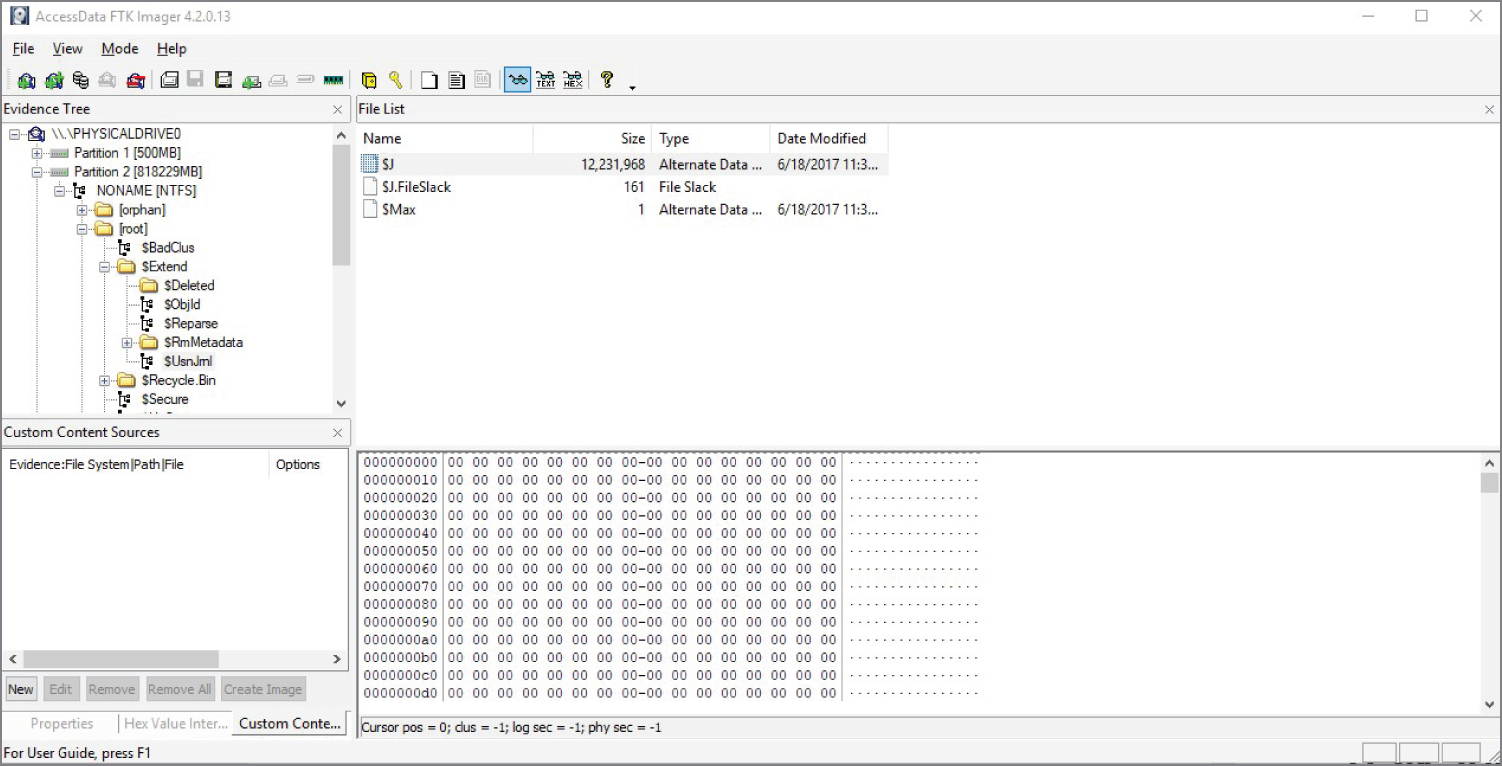Sort file list by Size column
Viewport: 1502px width, 766px height.
592,139
